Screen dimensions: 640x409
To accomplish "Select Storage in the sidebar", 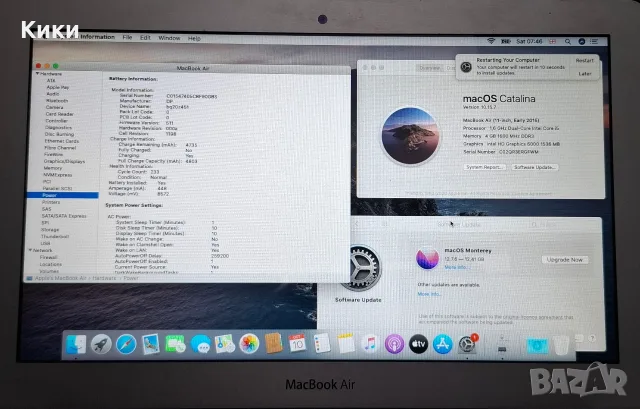I will click(x=50, y=230).
